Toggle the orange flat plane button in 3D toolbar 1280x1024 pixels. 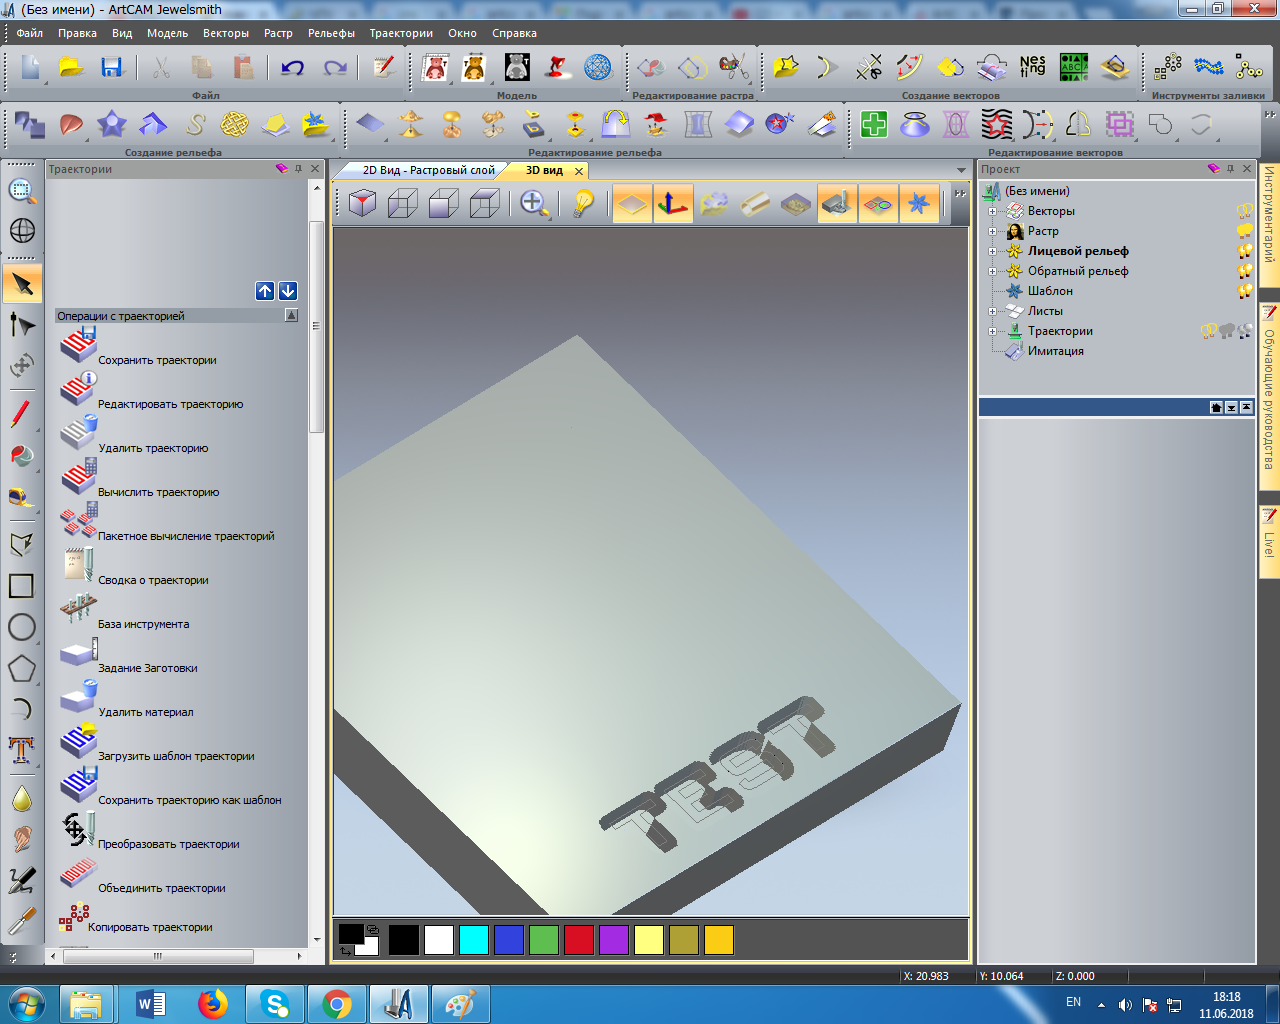tap(632, 204)
